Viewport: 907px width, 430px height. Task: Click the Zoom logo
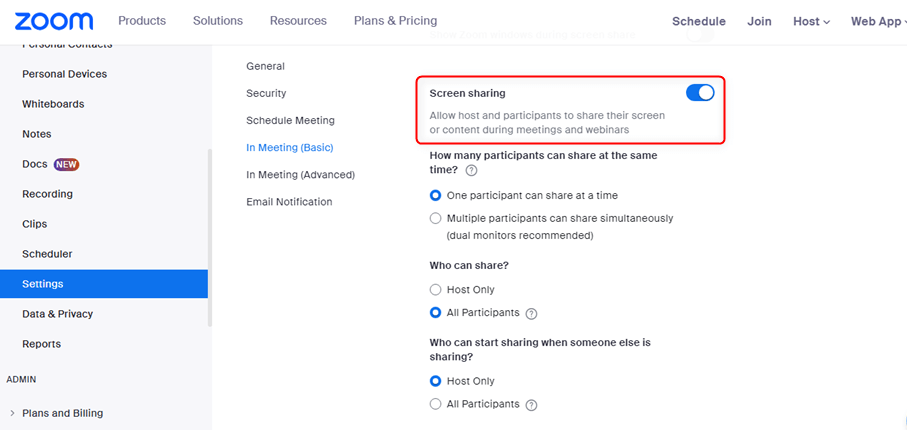tap(54, 21)
